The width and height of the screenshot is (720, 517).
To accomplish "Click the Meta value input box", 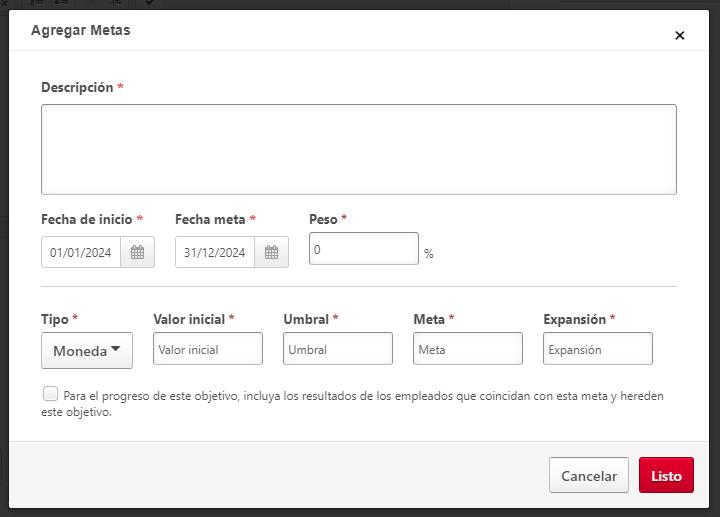I will (x=468, y=349).
